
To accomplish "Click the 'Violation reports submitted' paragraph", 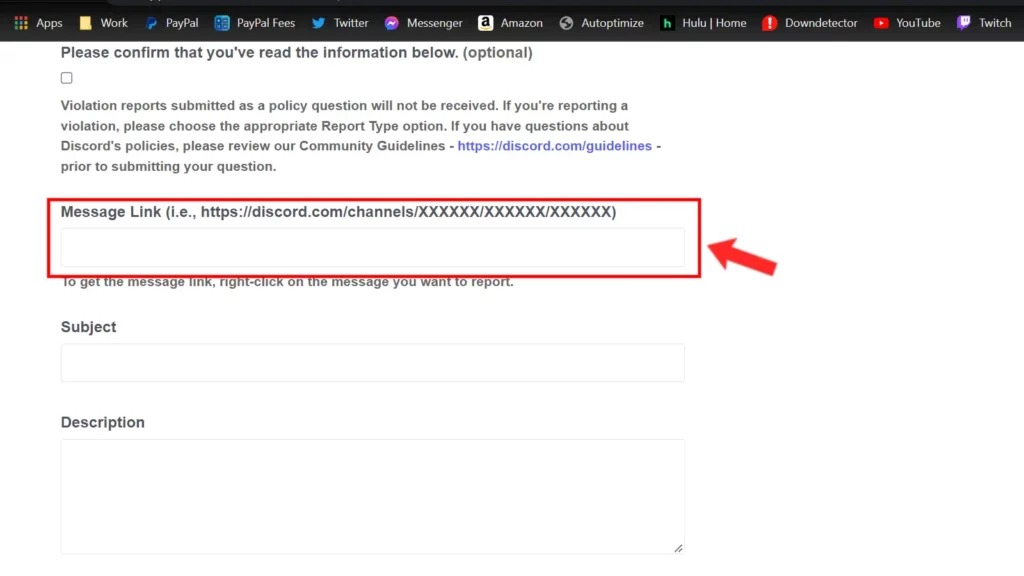I will pyautogui.click(x=360, y=136).
